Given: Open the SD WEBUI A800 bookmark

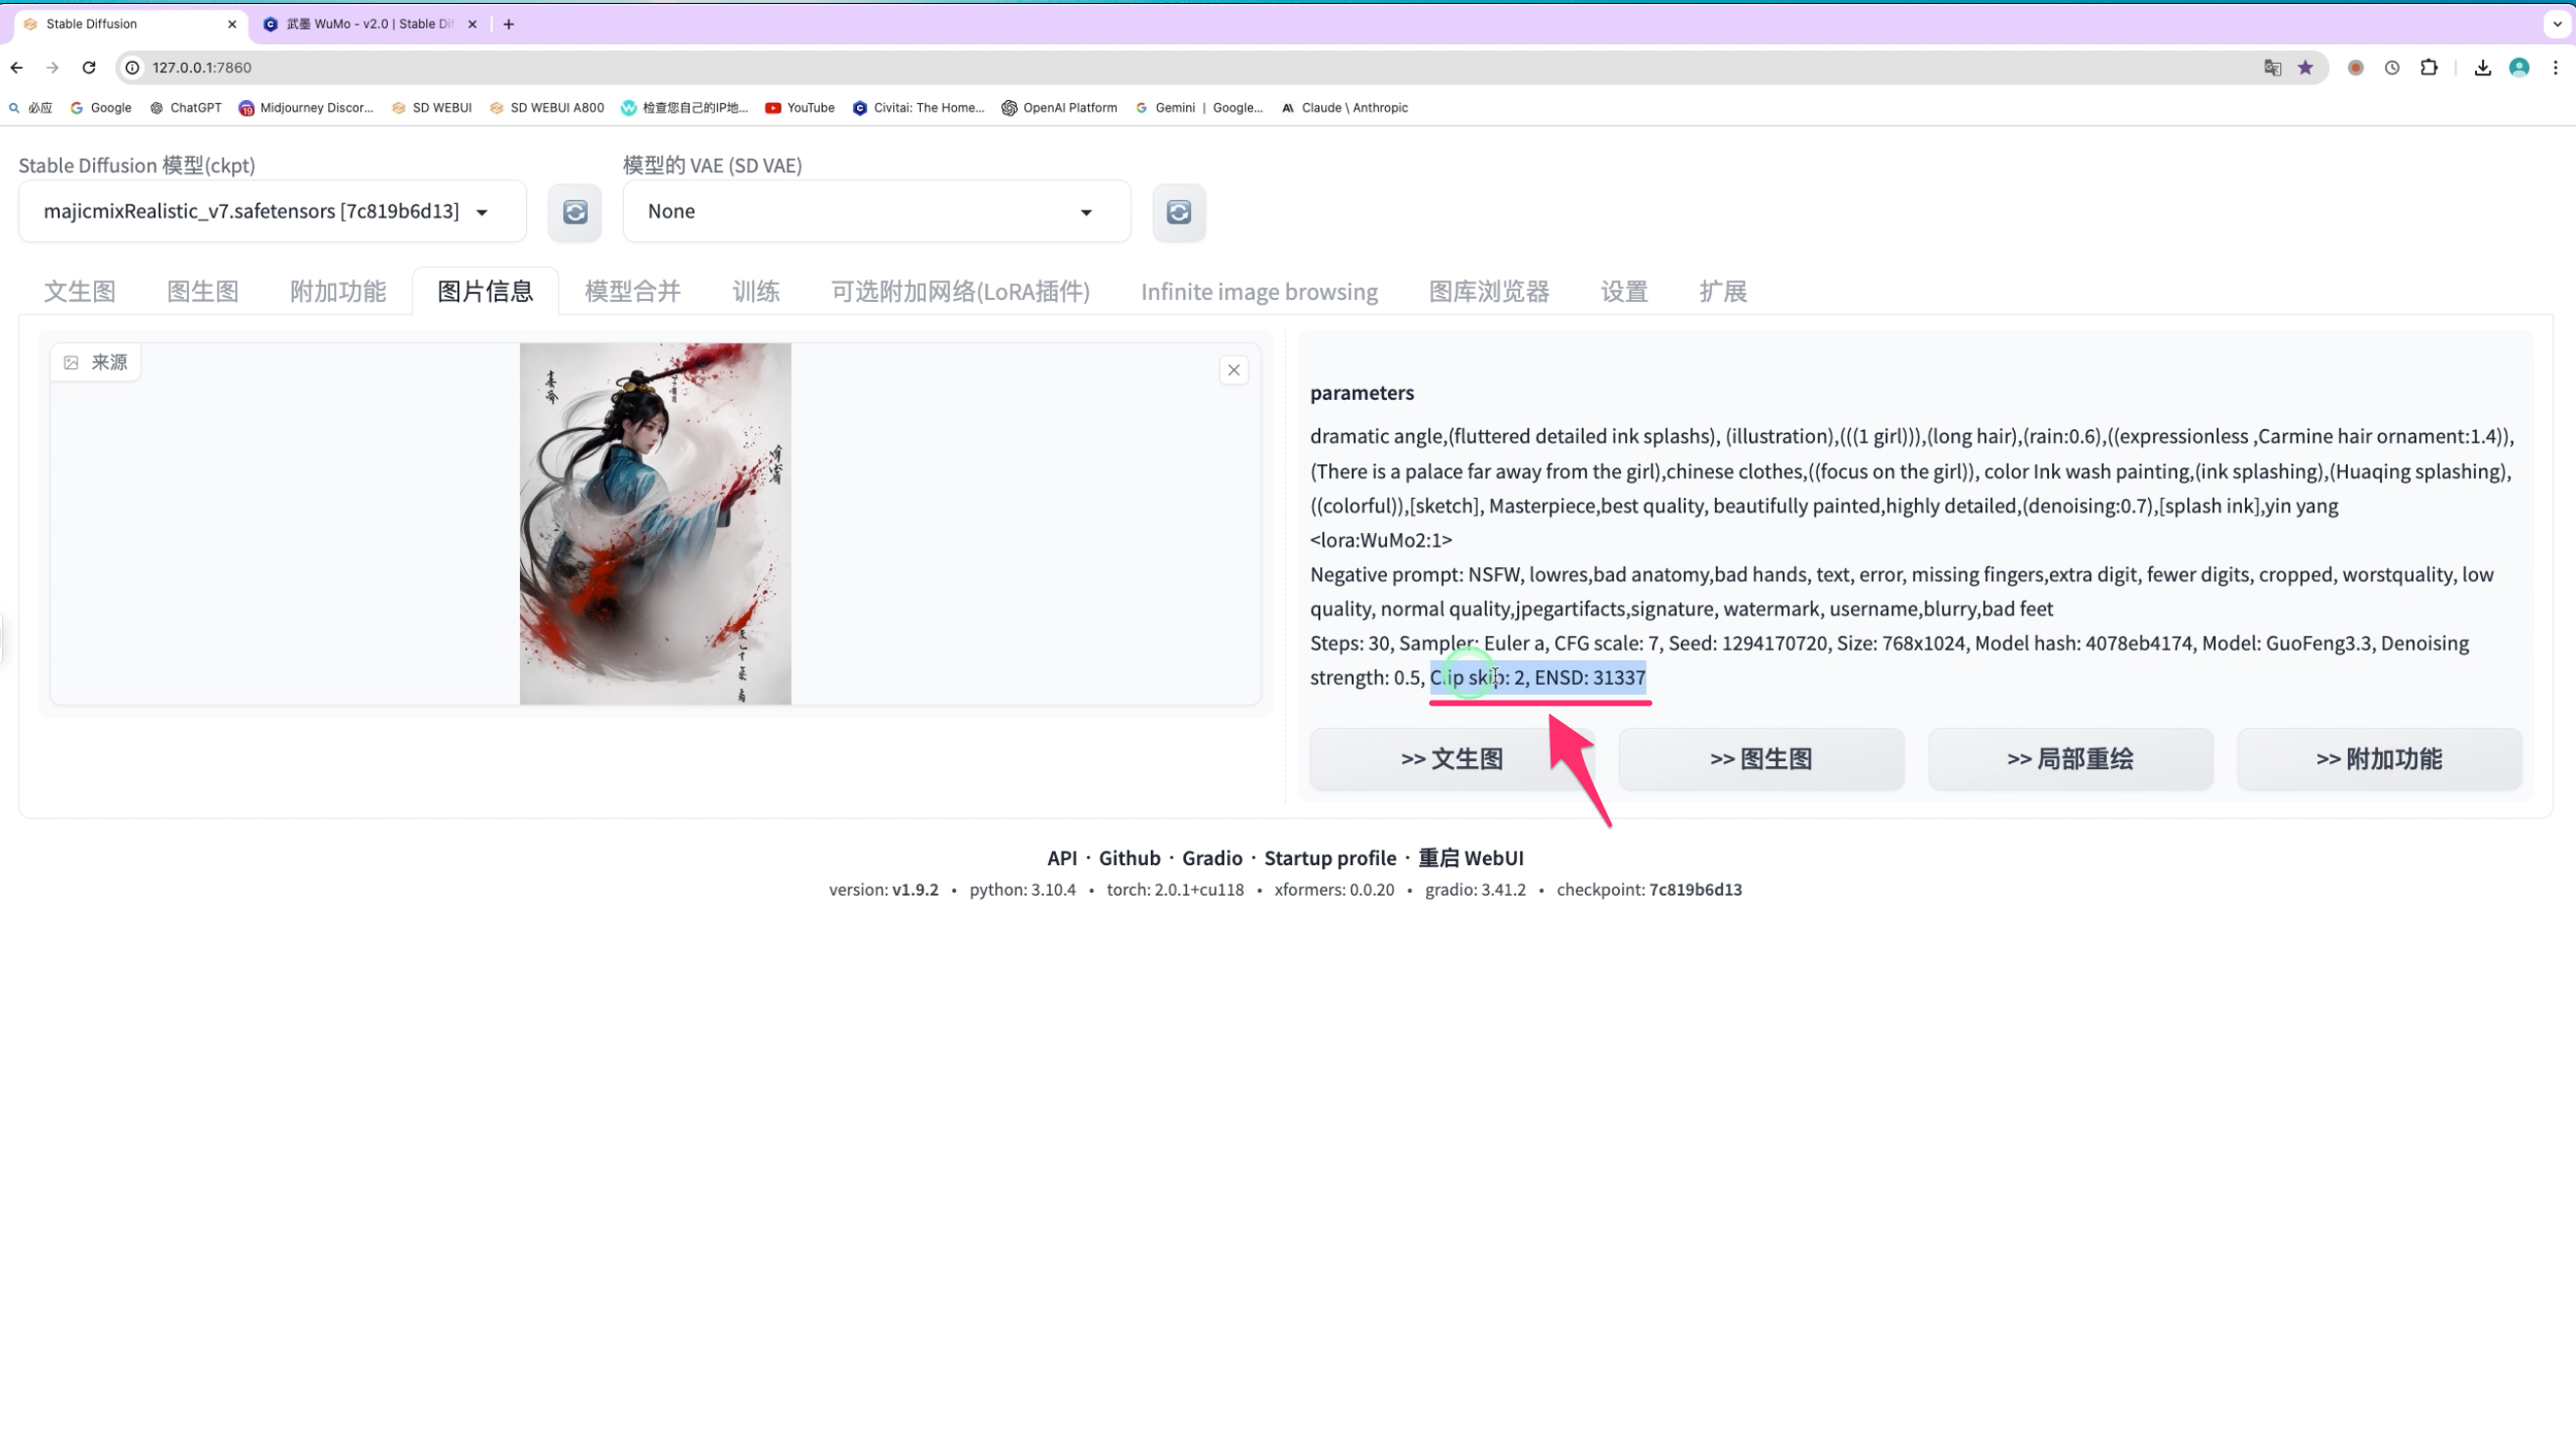Looking at the screenshot, I should click(x=547, y=108).
